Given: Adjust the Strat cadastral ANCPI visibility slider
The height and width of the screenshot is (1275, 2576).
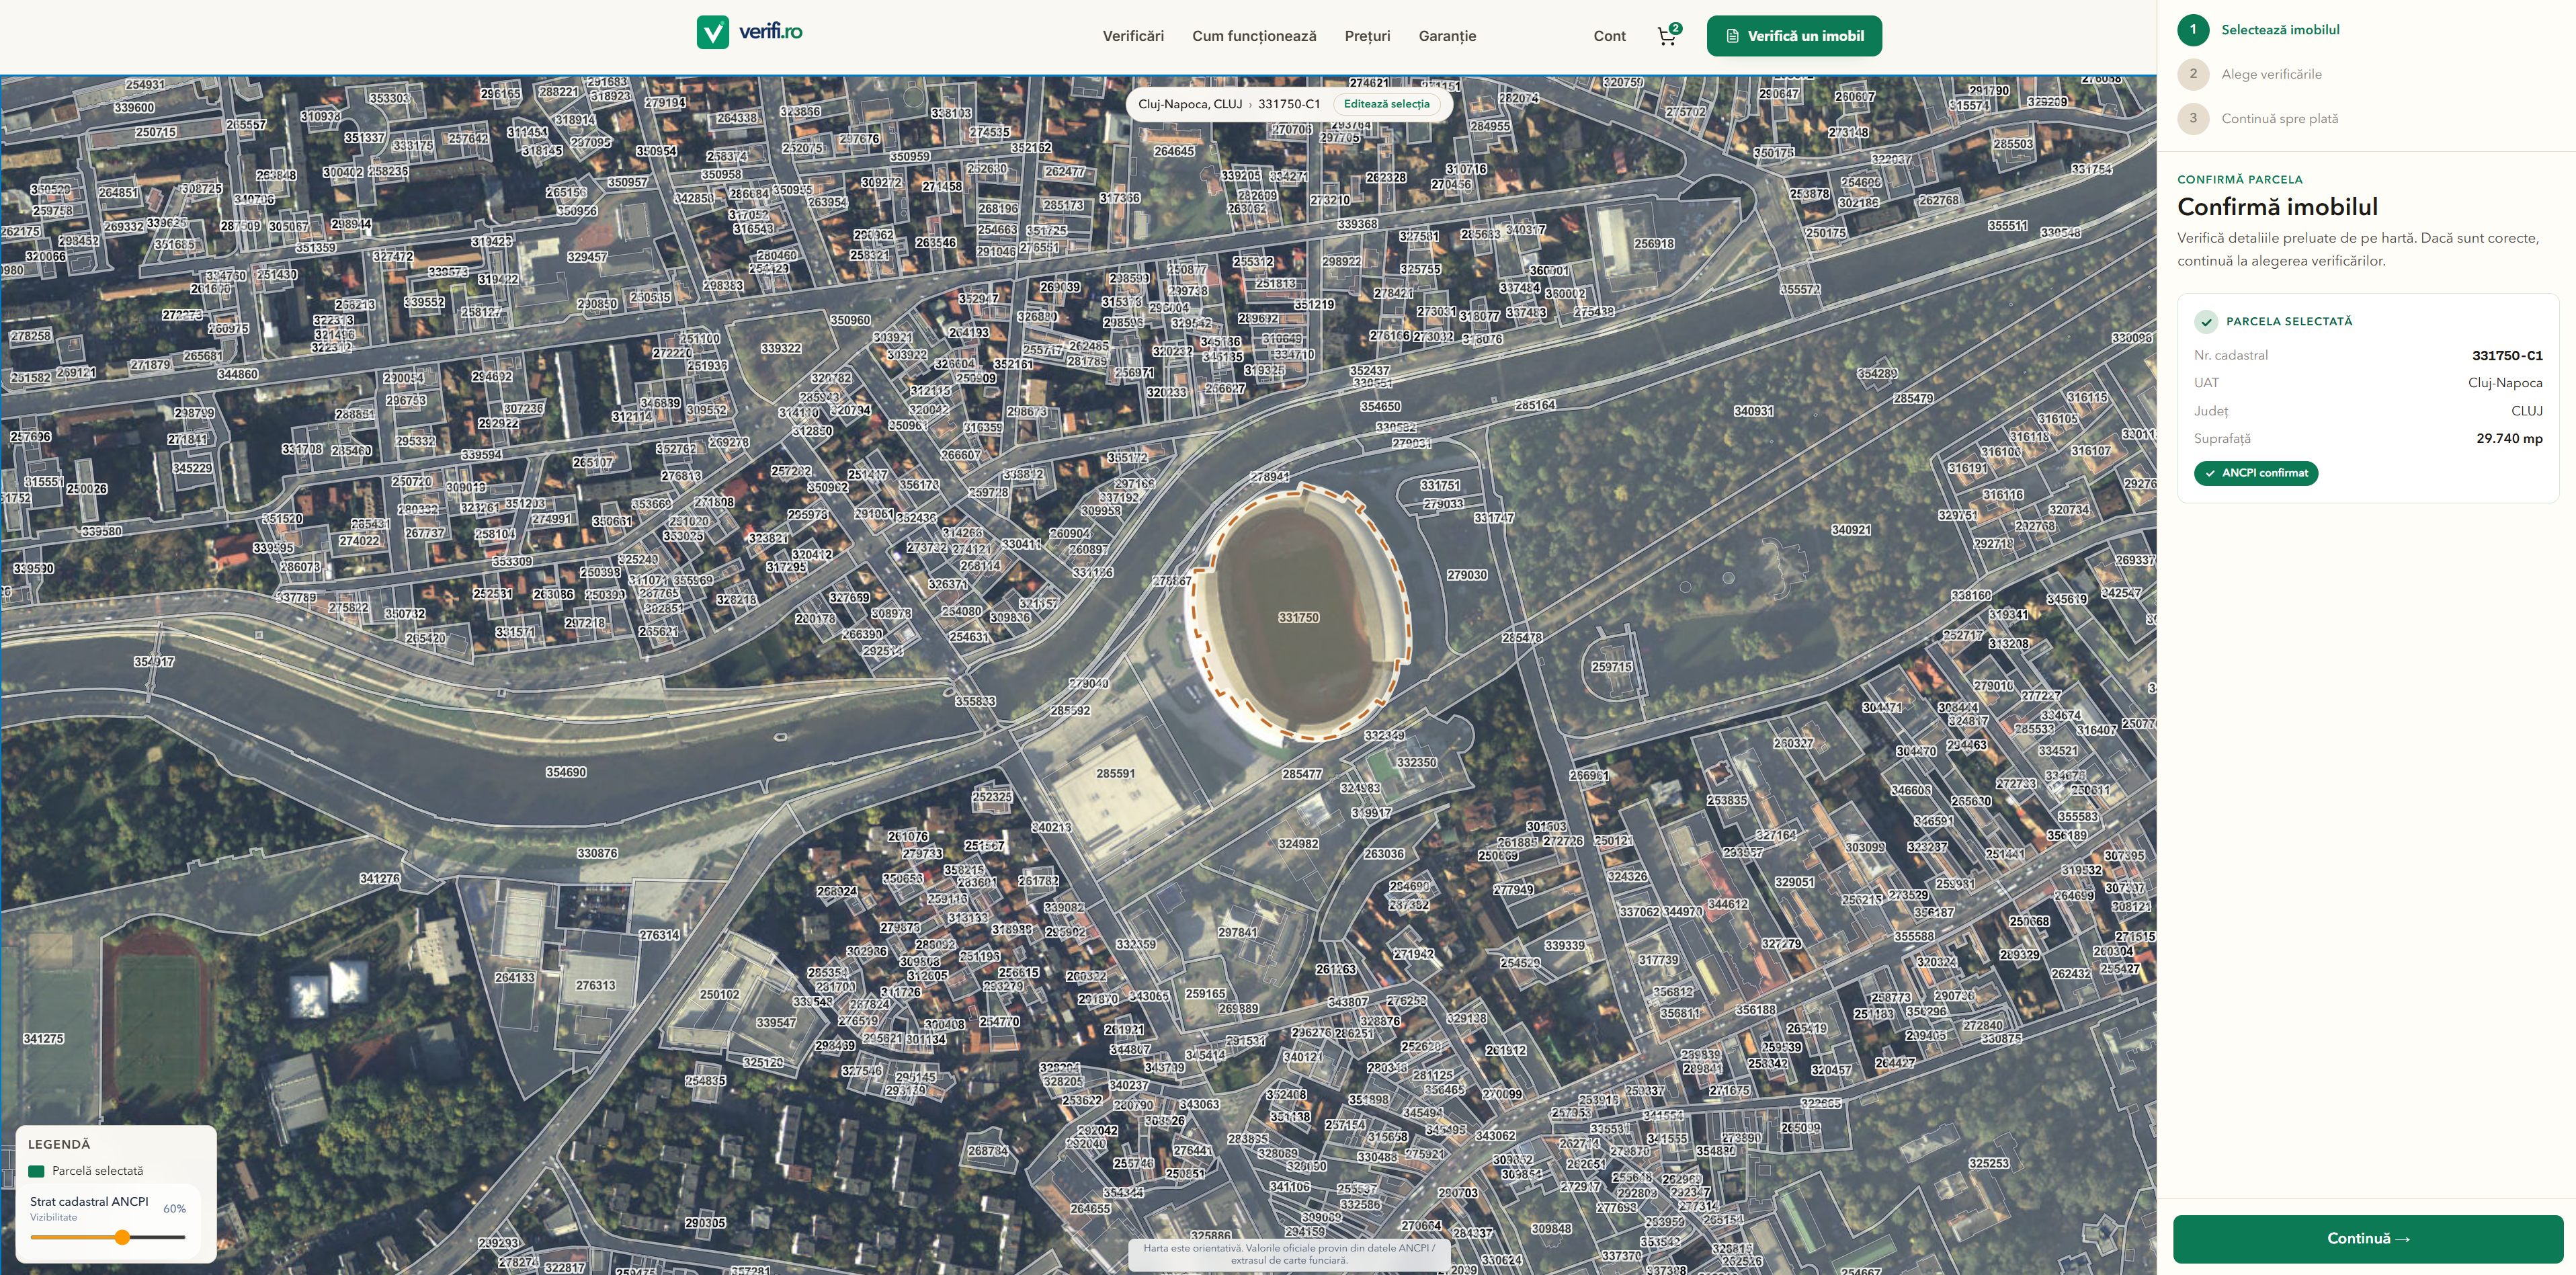Looking at the screenshot, I should 122,1237.
